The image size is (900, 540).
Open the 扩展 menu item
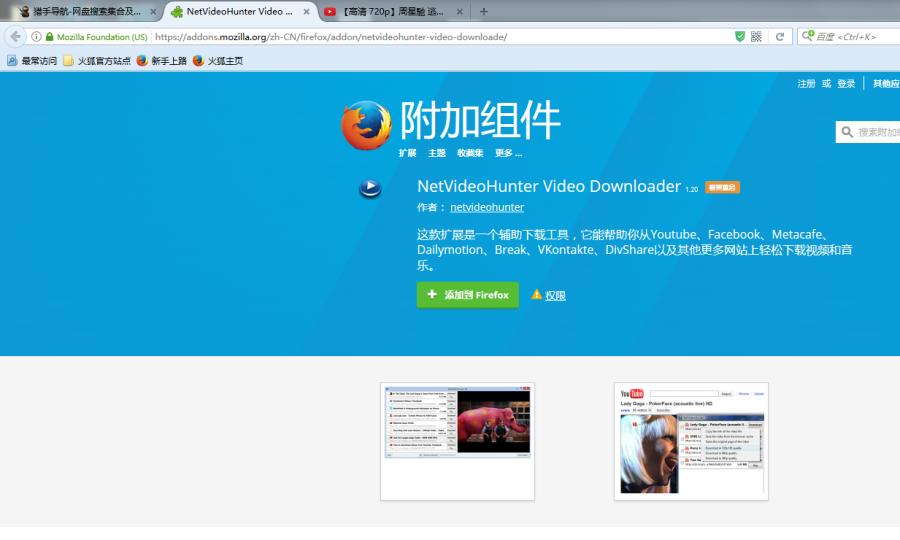click(408, 153)
